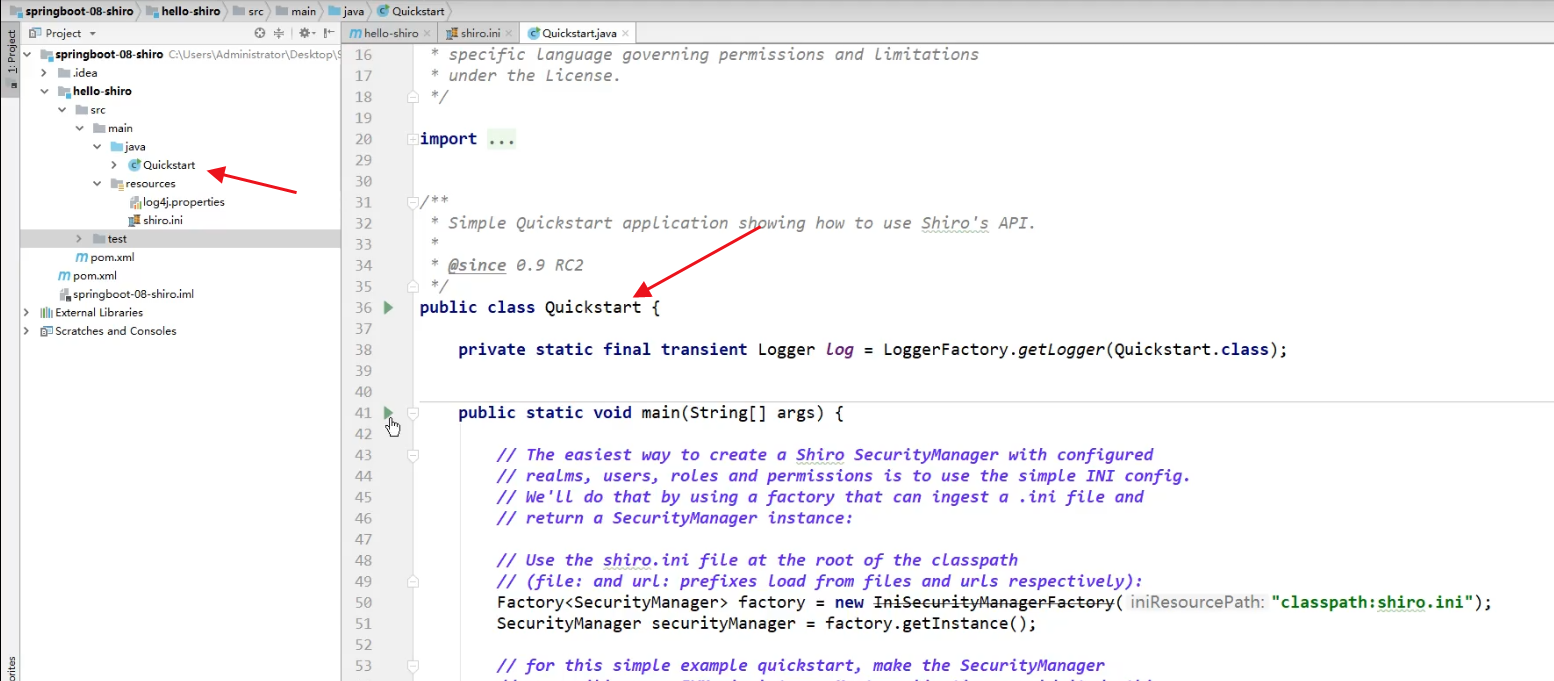Fold the main method at line 41
Viewport: 1554px width, 681px height.
click(x=412, y=412)
